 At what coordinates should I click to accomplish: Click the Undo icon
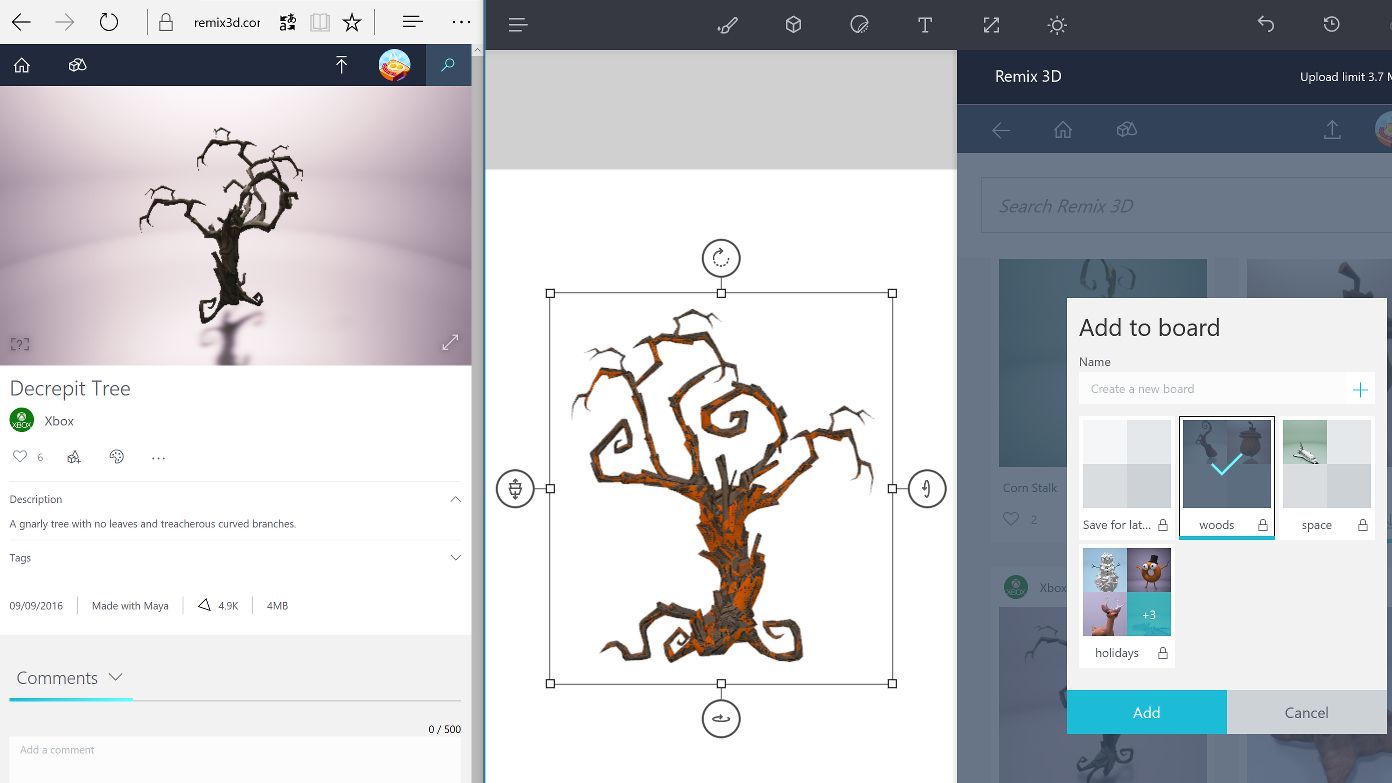click(x=1265, y=24)
